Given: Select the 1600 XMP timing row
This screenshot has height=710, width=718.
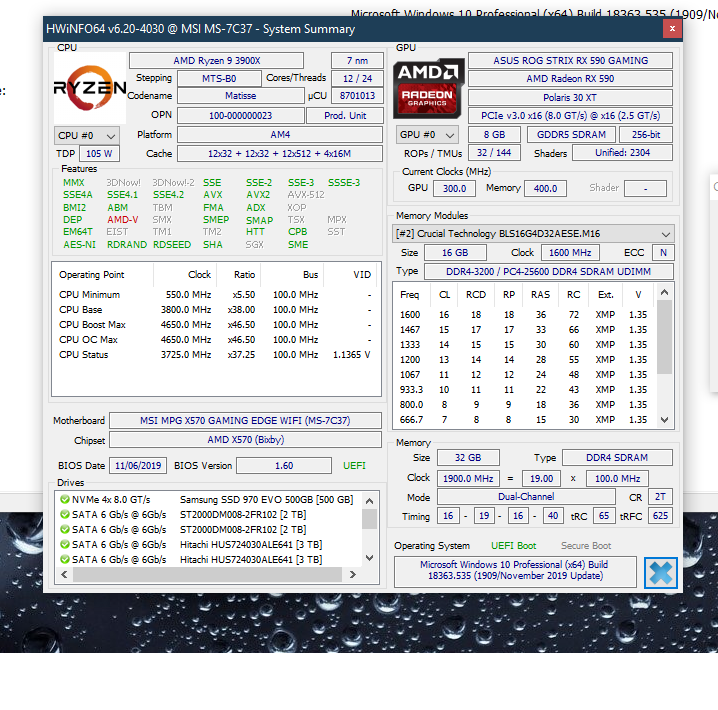Looking at the screenshot, I should coord(525,314).
